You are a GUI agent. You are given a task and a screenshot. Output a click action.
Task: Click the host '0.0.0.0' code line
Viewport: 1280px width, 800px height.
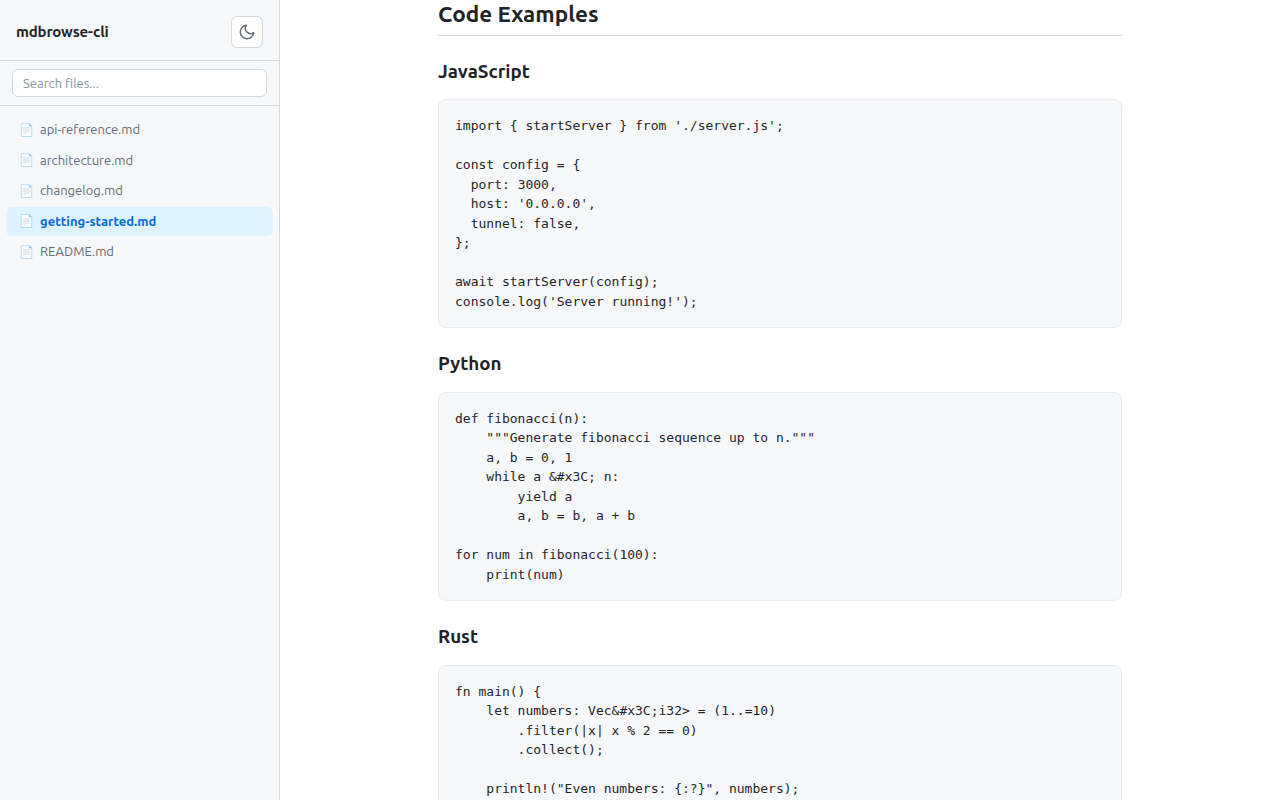533,204
